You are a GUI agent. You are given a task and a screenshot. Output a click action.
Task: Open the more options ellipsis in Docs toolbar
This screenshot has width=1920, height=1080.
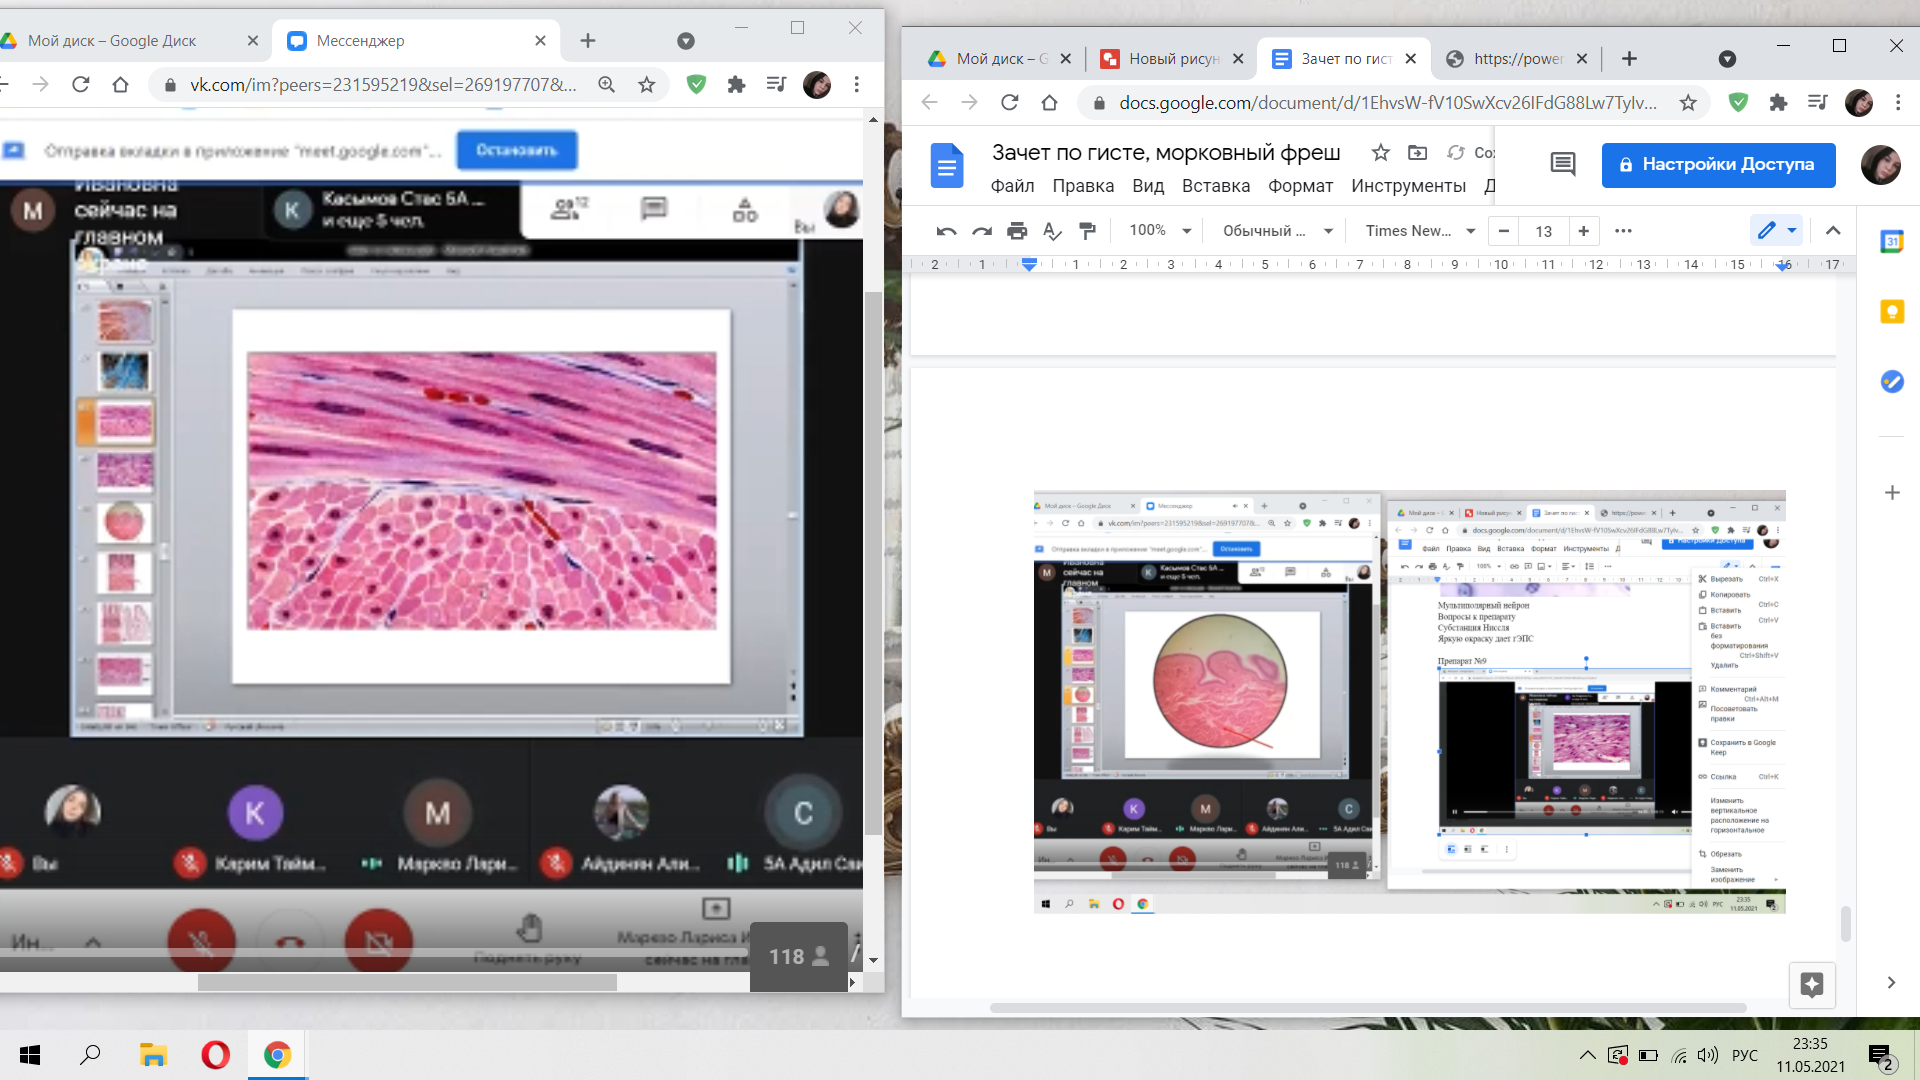point(1623,231)
